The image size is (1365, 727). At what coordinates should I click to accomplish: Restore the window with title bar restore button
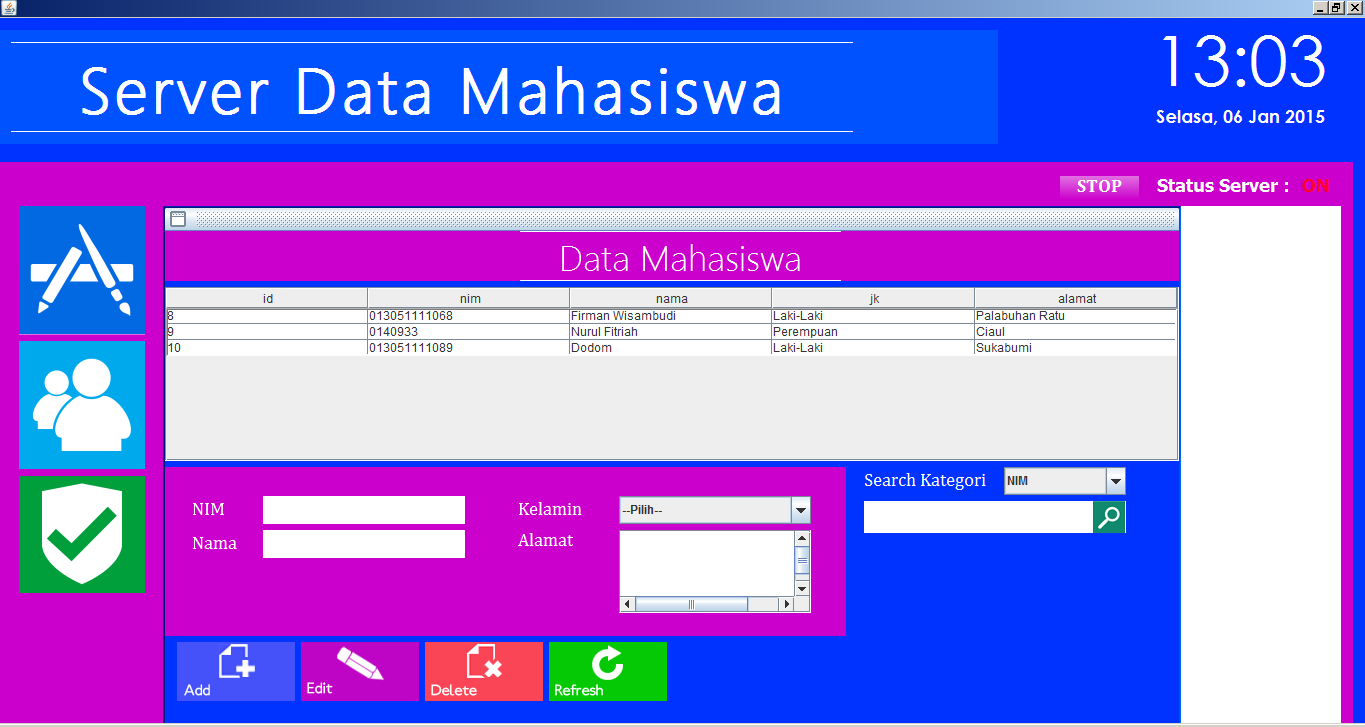pos(1337,8)
